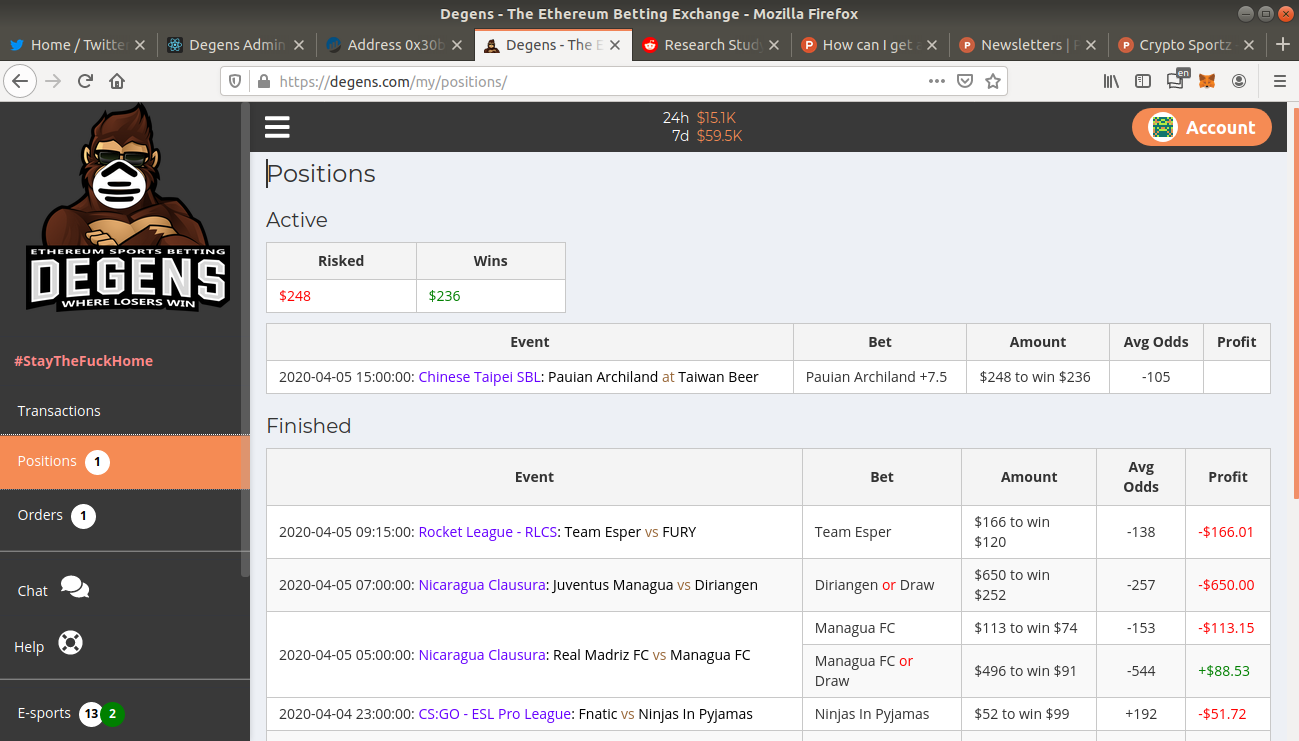Click the Firefox back button
This screenshot has height=741, width=1299.
[x=21, y=81]
